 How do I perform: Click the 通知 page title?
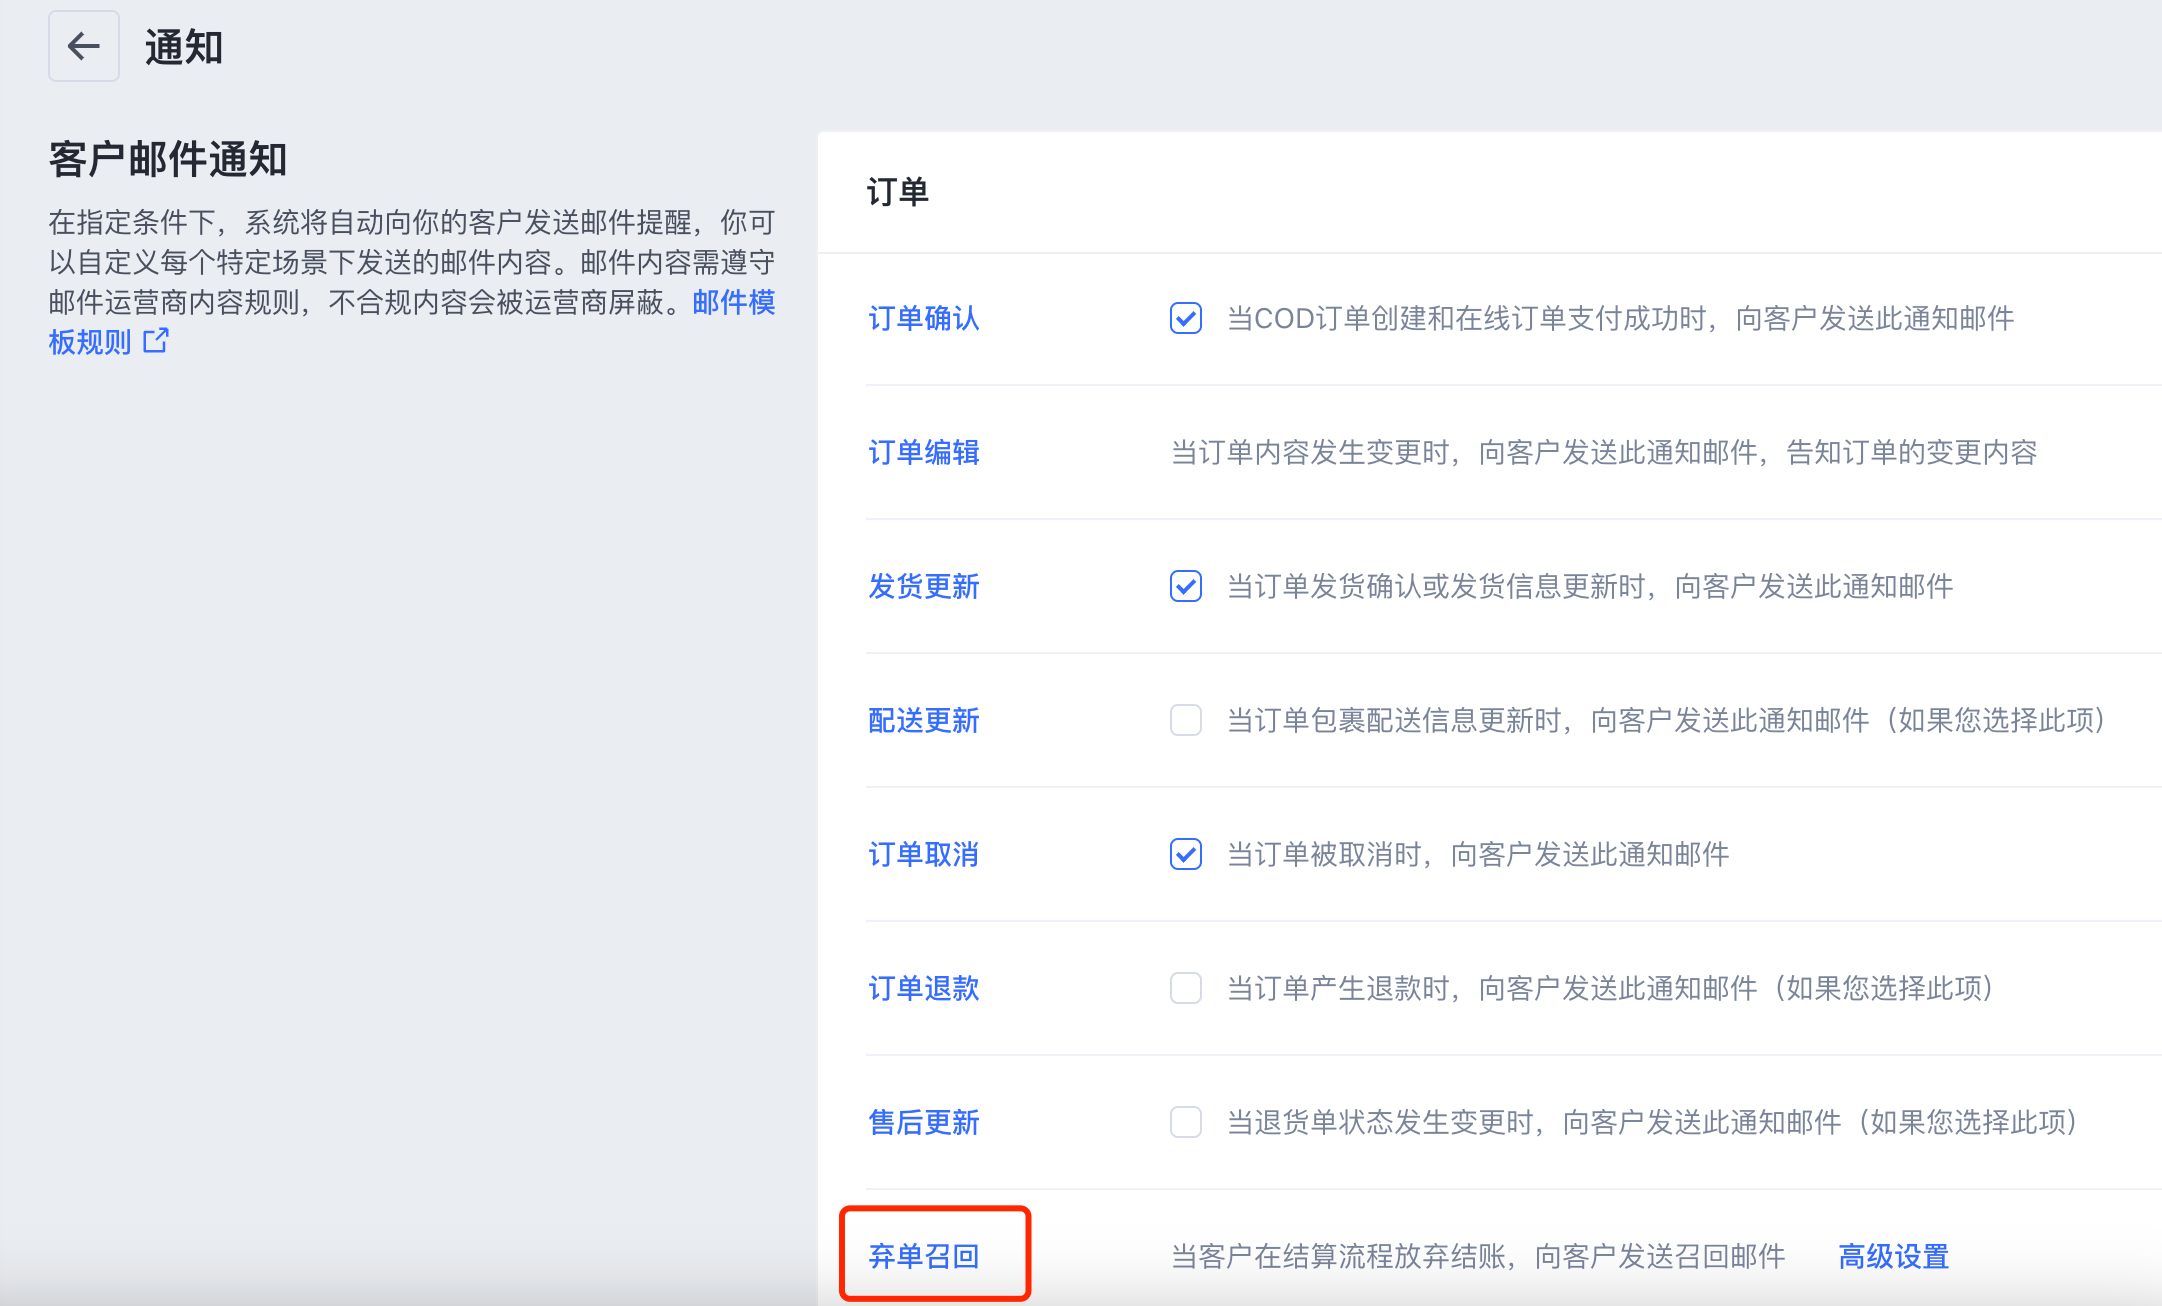184,47
